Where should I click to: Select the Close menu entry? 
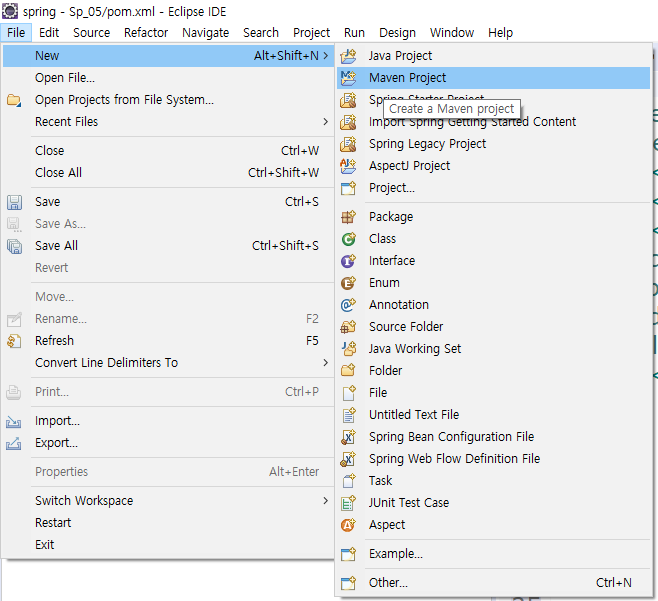click(168, 151)
